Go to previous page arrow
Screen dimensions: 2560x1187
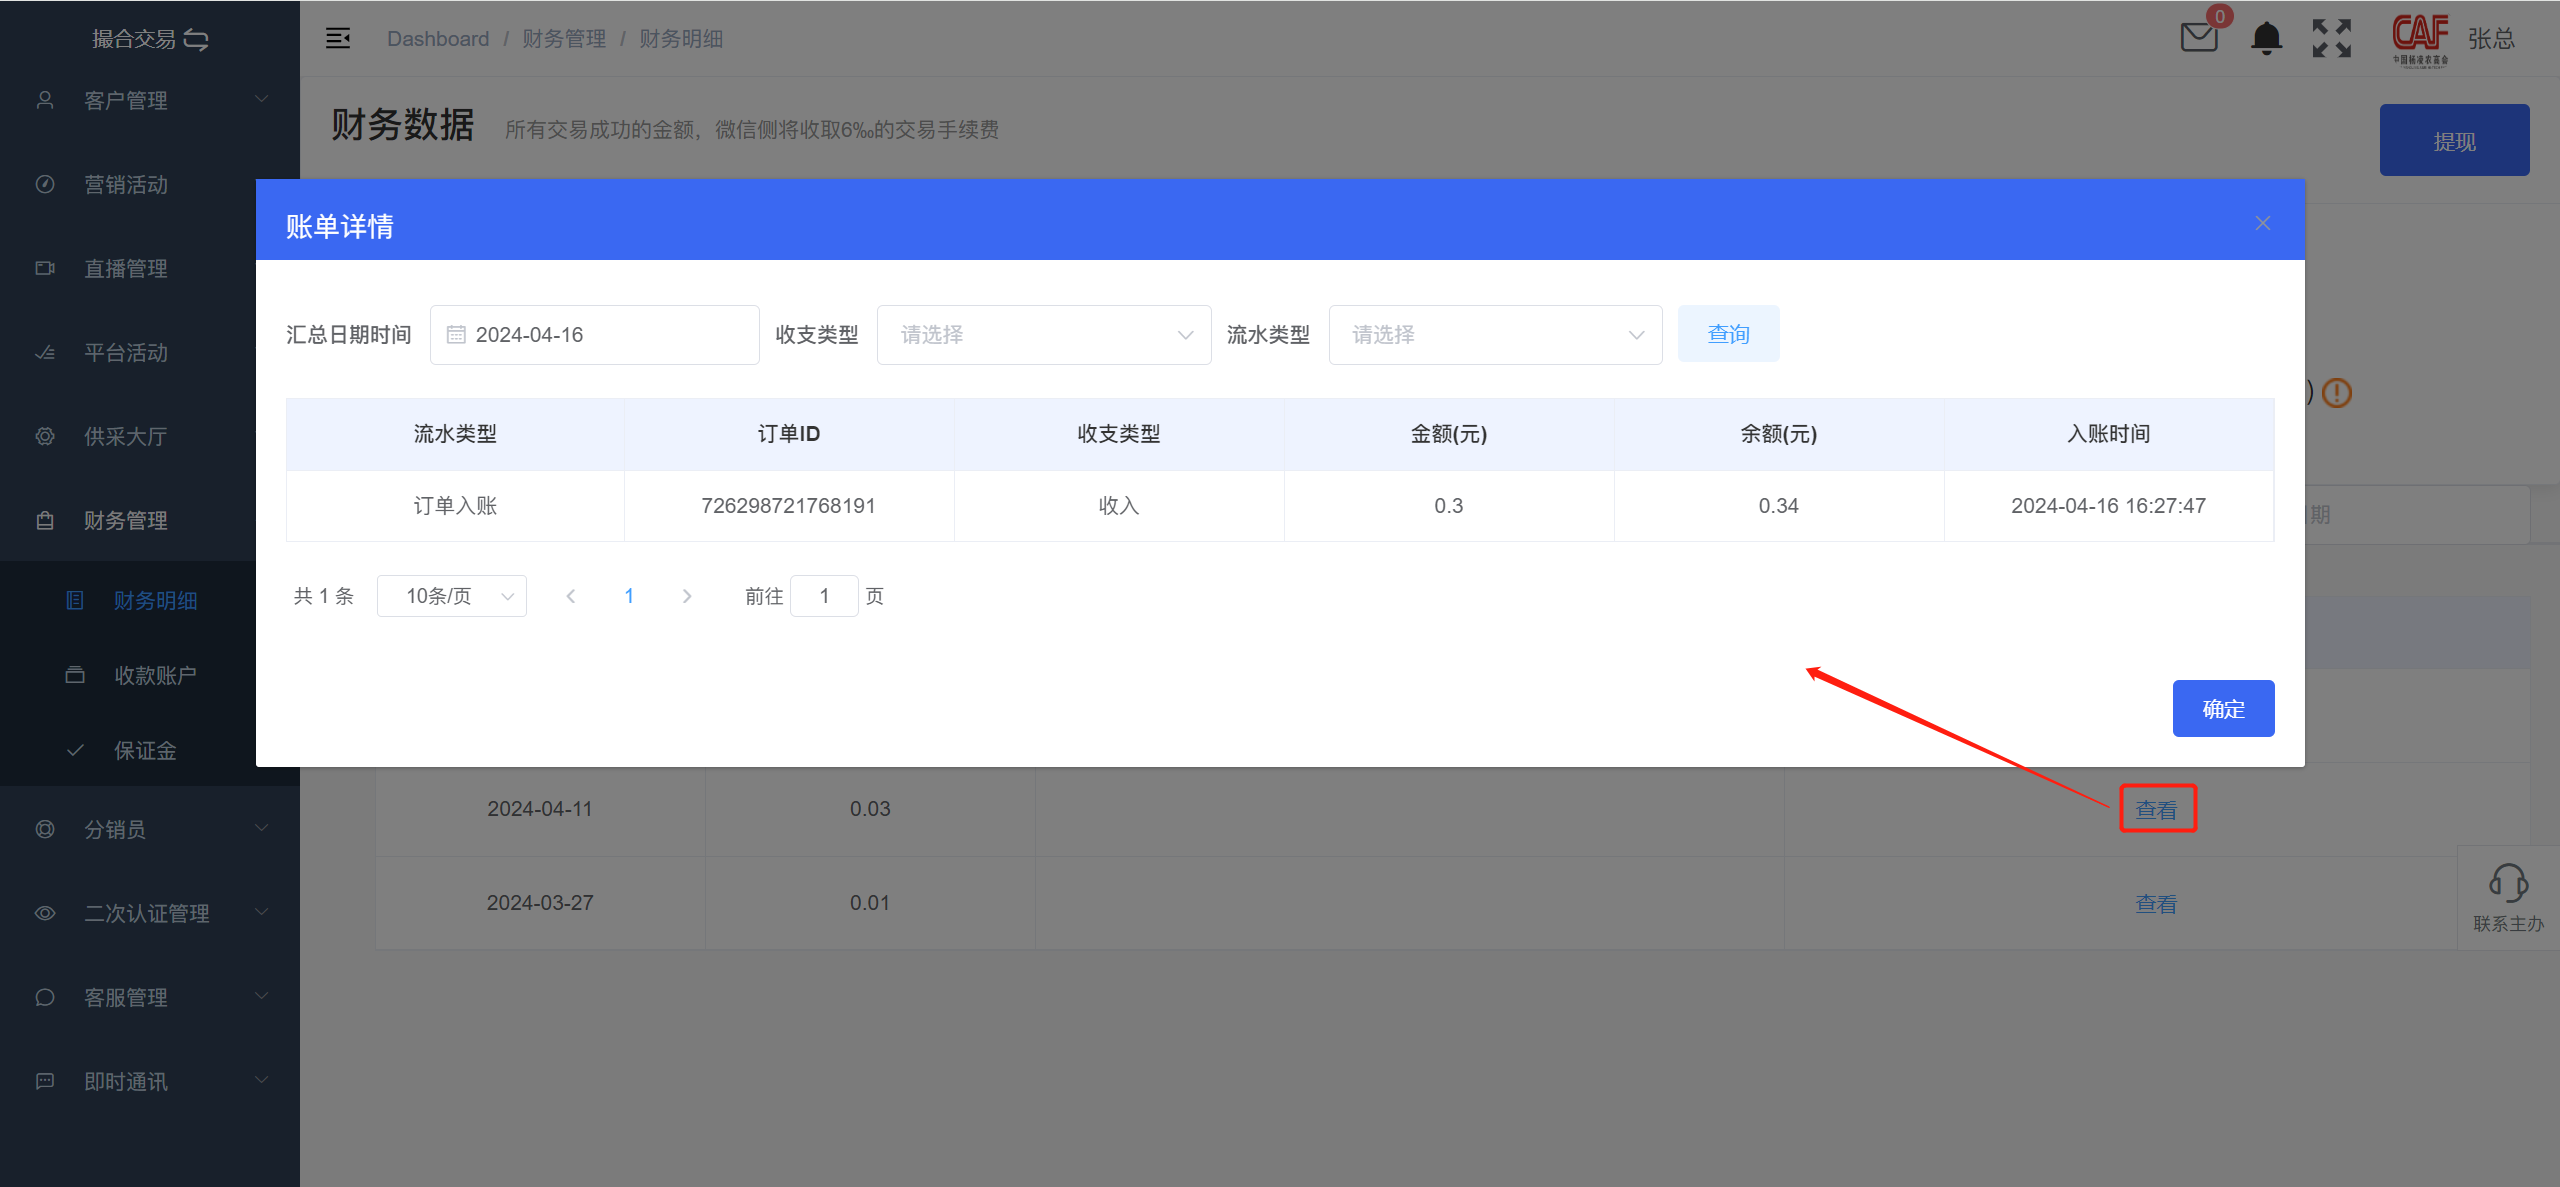click(x=571, y=596)
